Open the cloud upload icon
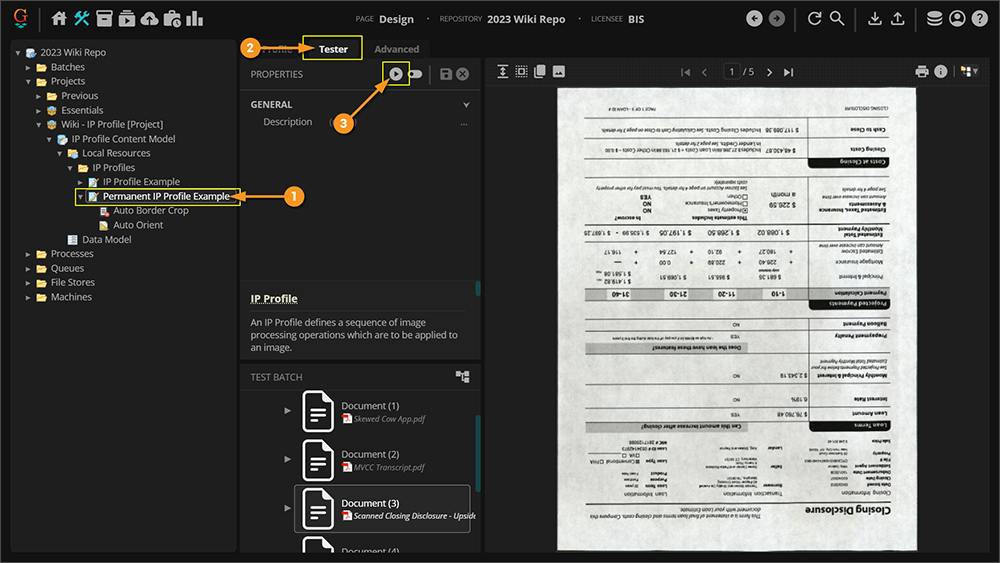The height and width of the screenshot is (563, 1000). 149,18
